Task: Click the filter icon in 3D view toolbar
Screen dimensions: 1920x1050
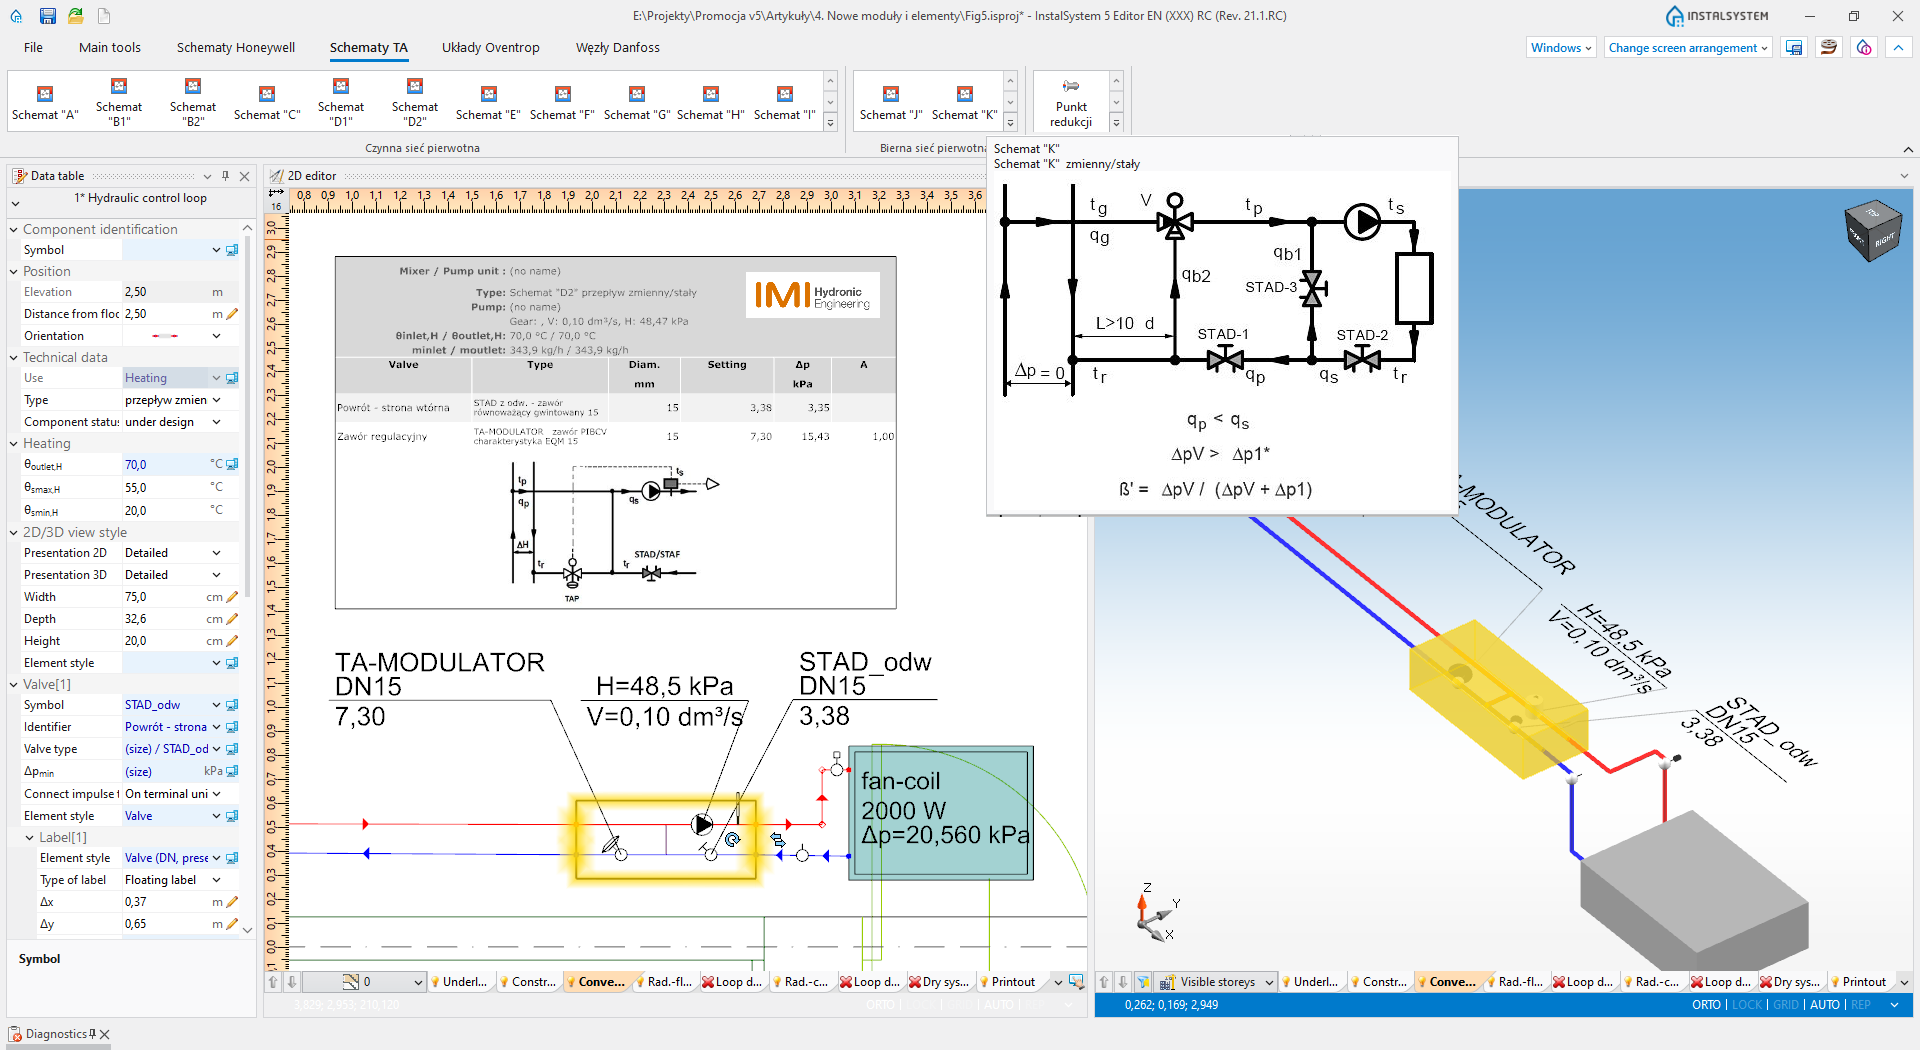Action: tap(1142, 982)
